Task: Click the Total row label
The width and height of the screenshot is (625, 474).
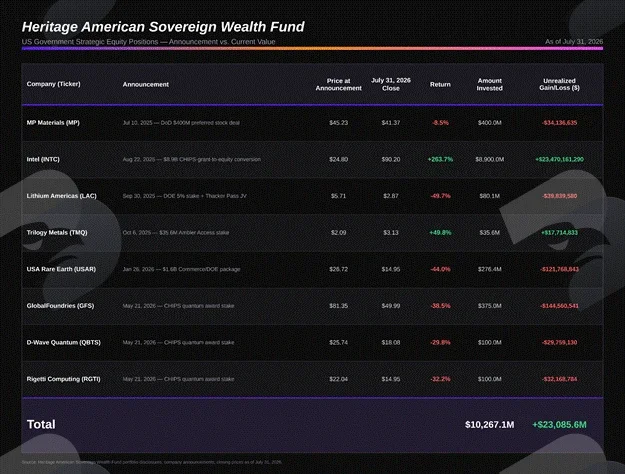Action: [x=41, y=425]
